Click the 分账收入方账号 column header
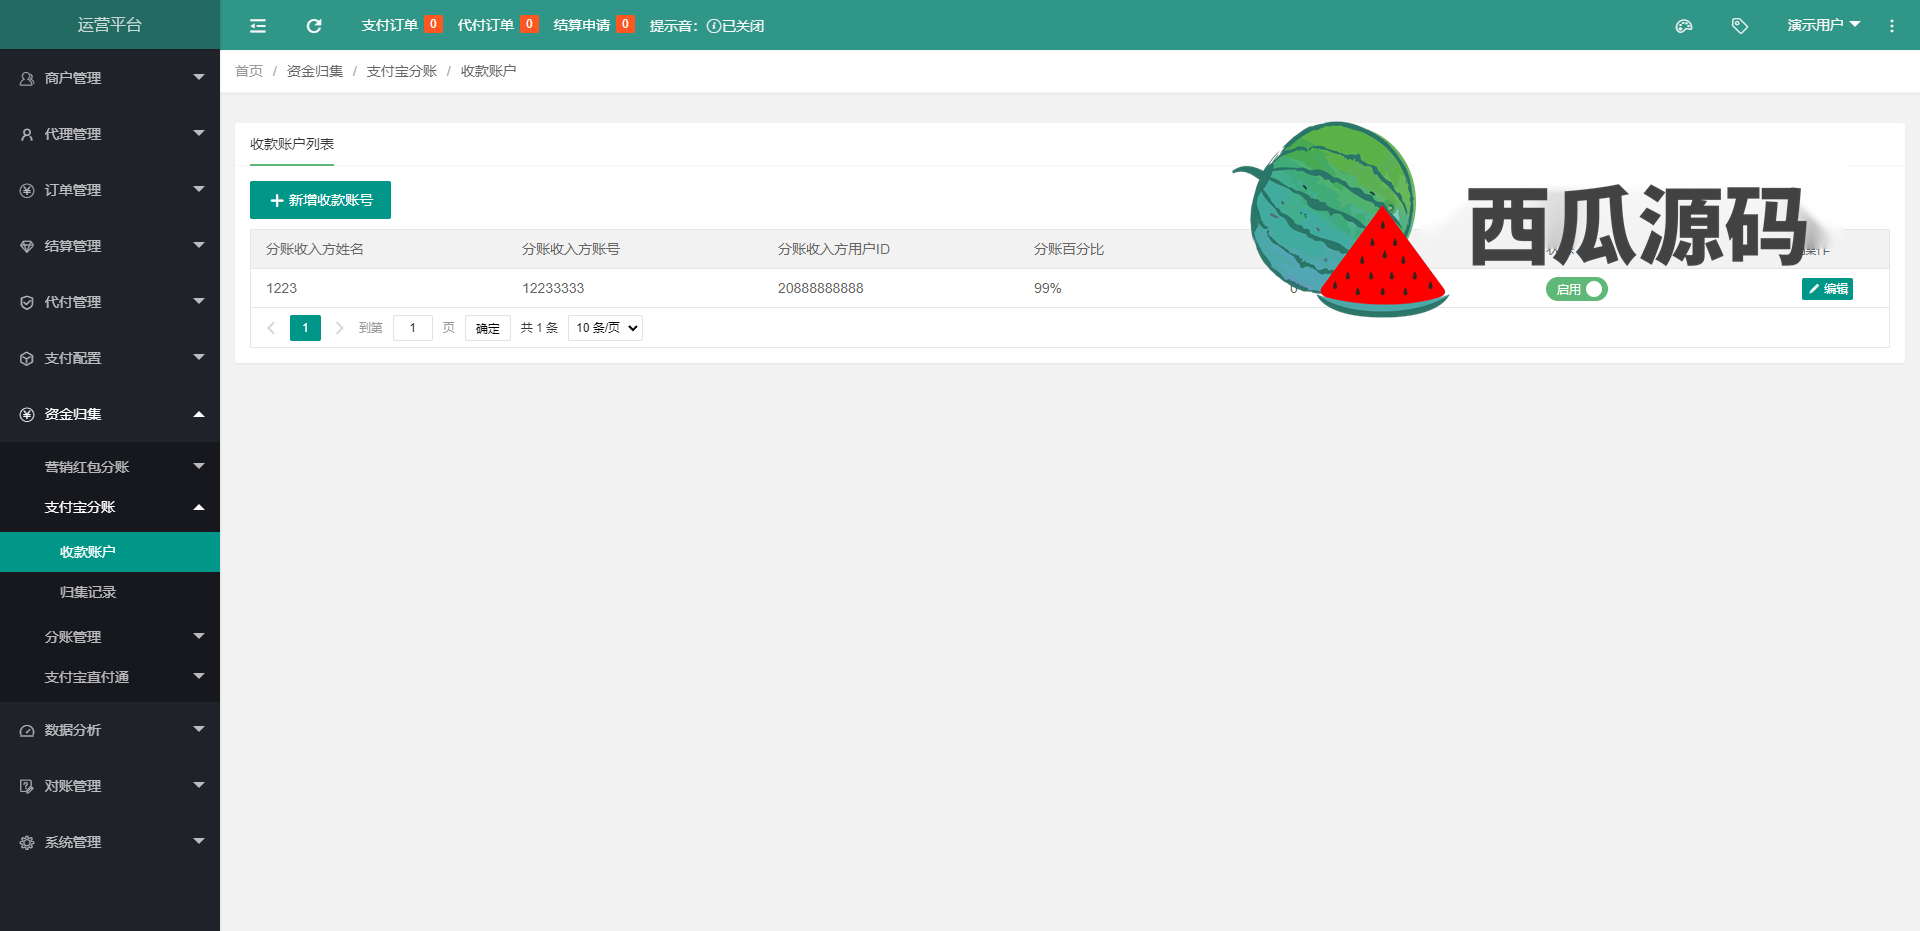Image resolution: width=1920 pixels, height=931 pixels. pos(571,249)
